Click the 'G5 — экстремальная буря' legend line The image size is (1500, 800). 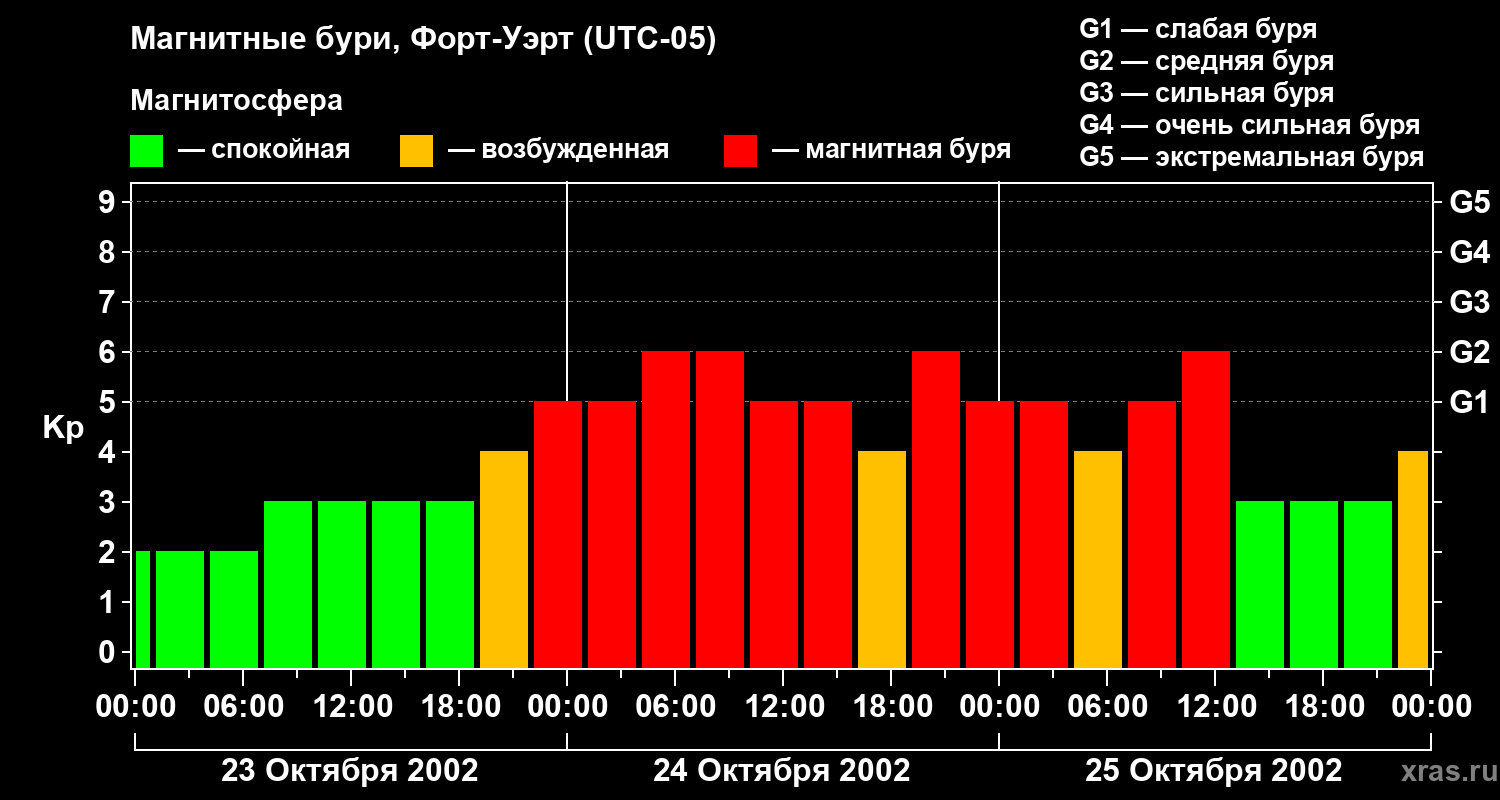point(1252,157)
